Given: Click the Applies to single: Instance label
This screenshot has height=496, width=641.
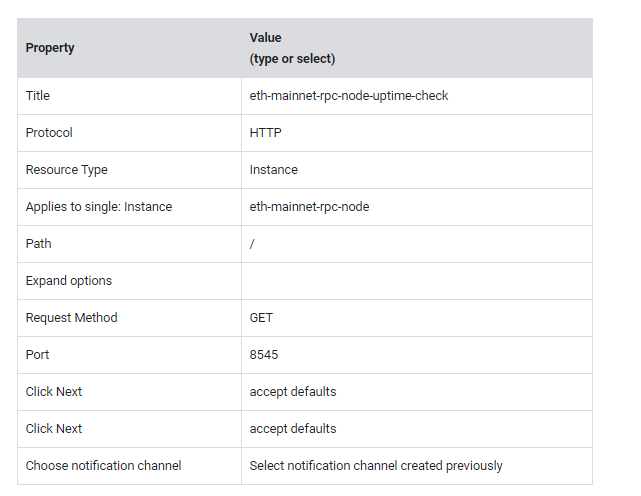Looking at the screenshot, I should point(99,207).
